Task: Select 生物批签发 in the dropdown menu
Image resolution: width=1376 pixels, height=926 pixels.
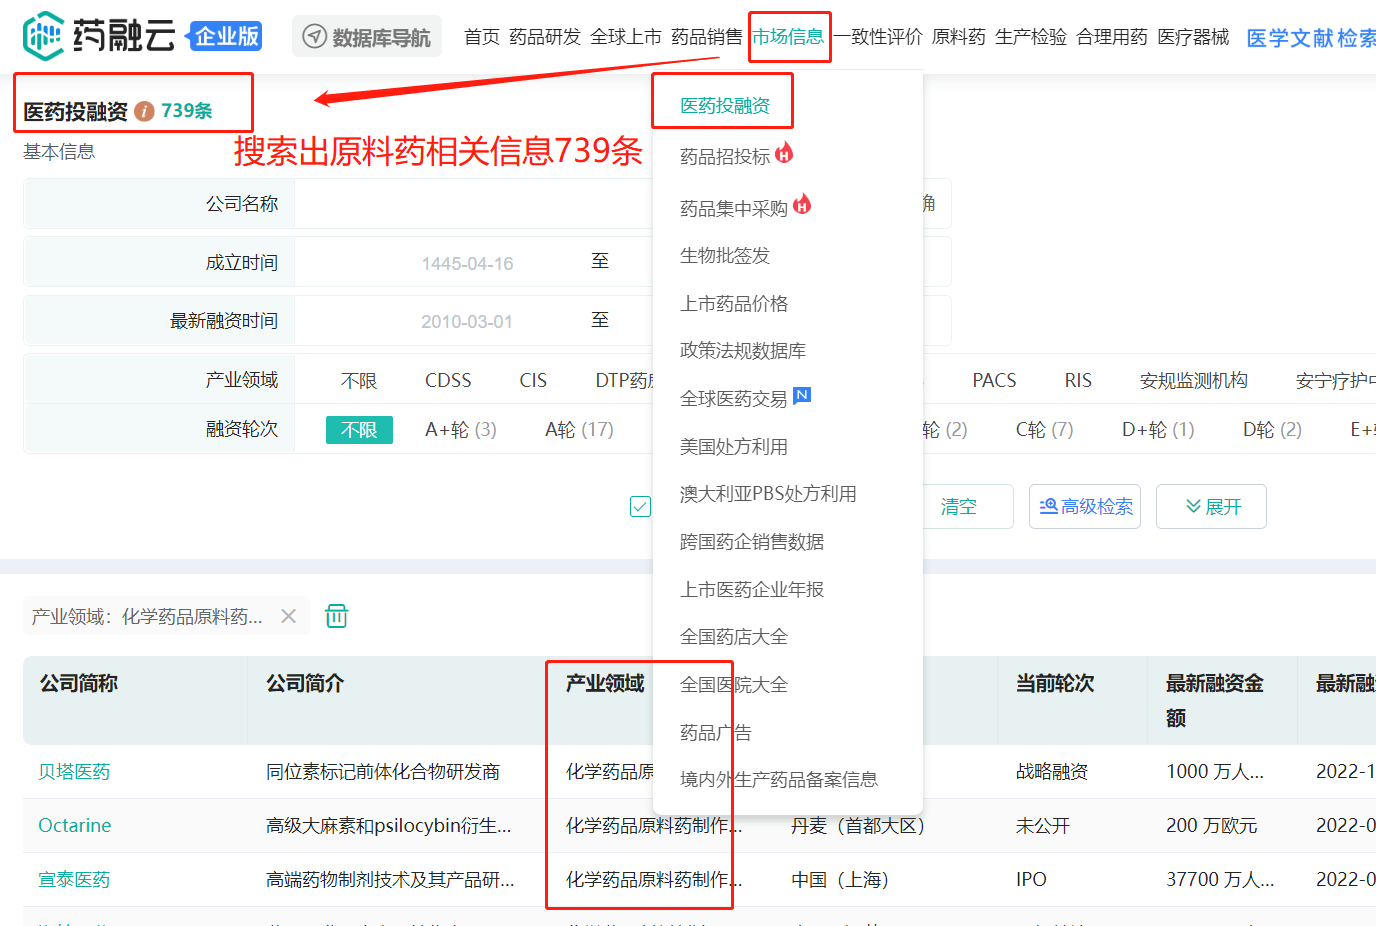Action: [725, 256]
